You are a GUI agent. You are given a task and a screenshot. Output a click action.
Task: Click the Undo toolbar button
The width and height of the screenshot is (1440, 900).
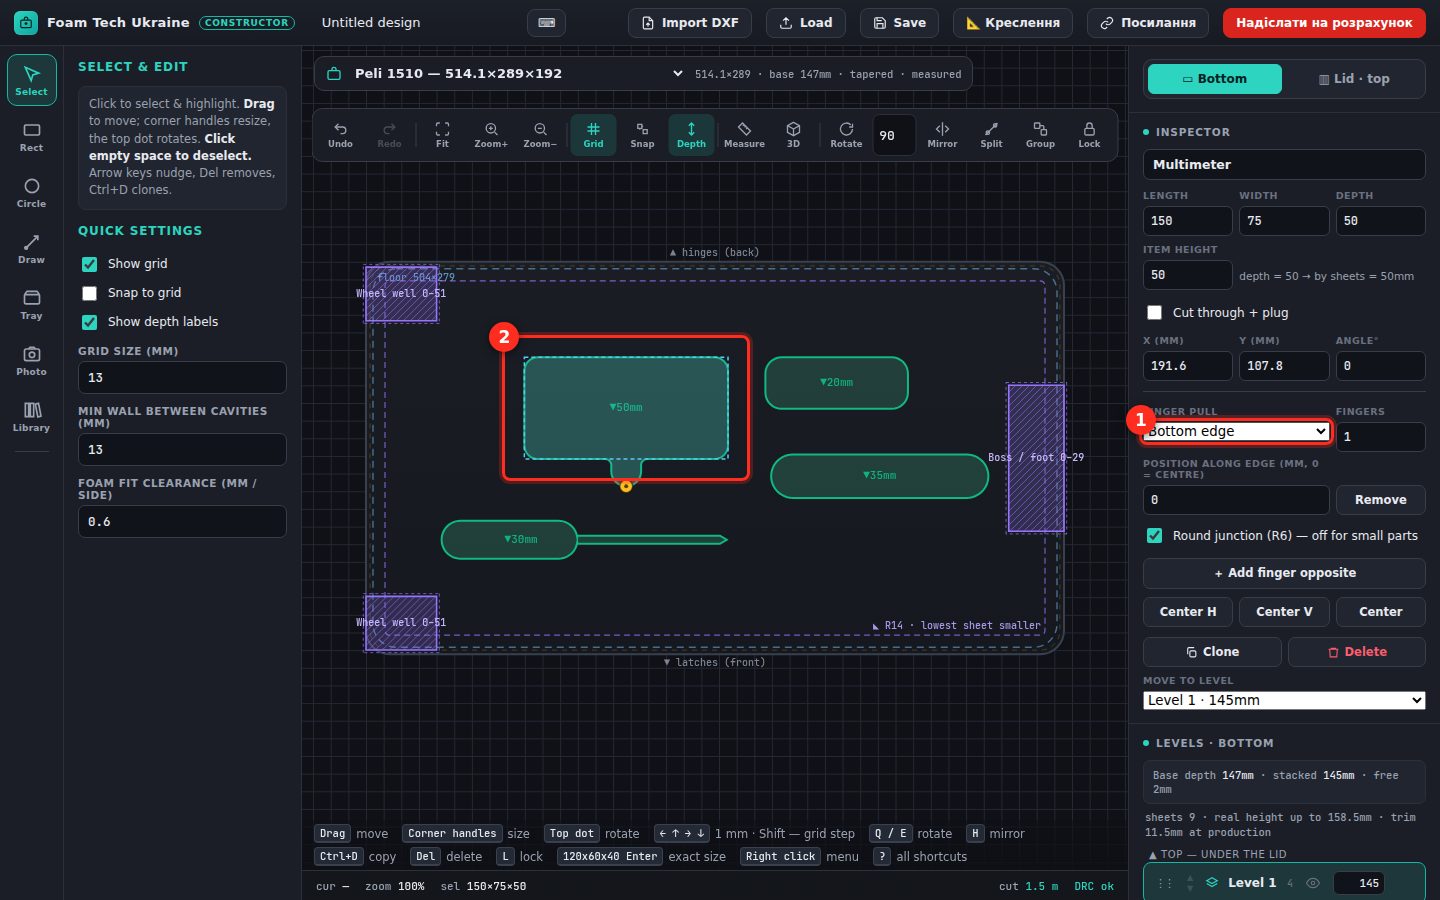340,135
